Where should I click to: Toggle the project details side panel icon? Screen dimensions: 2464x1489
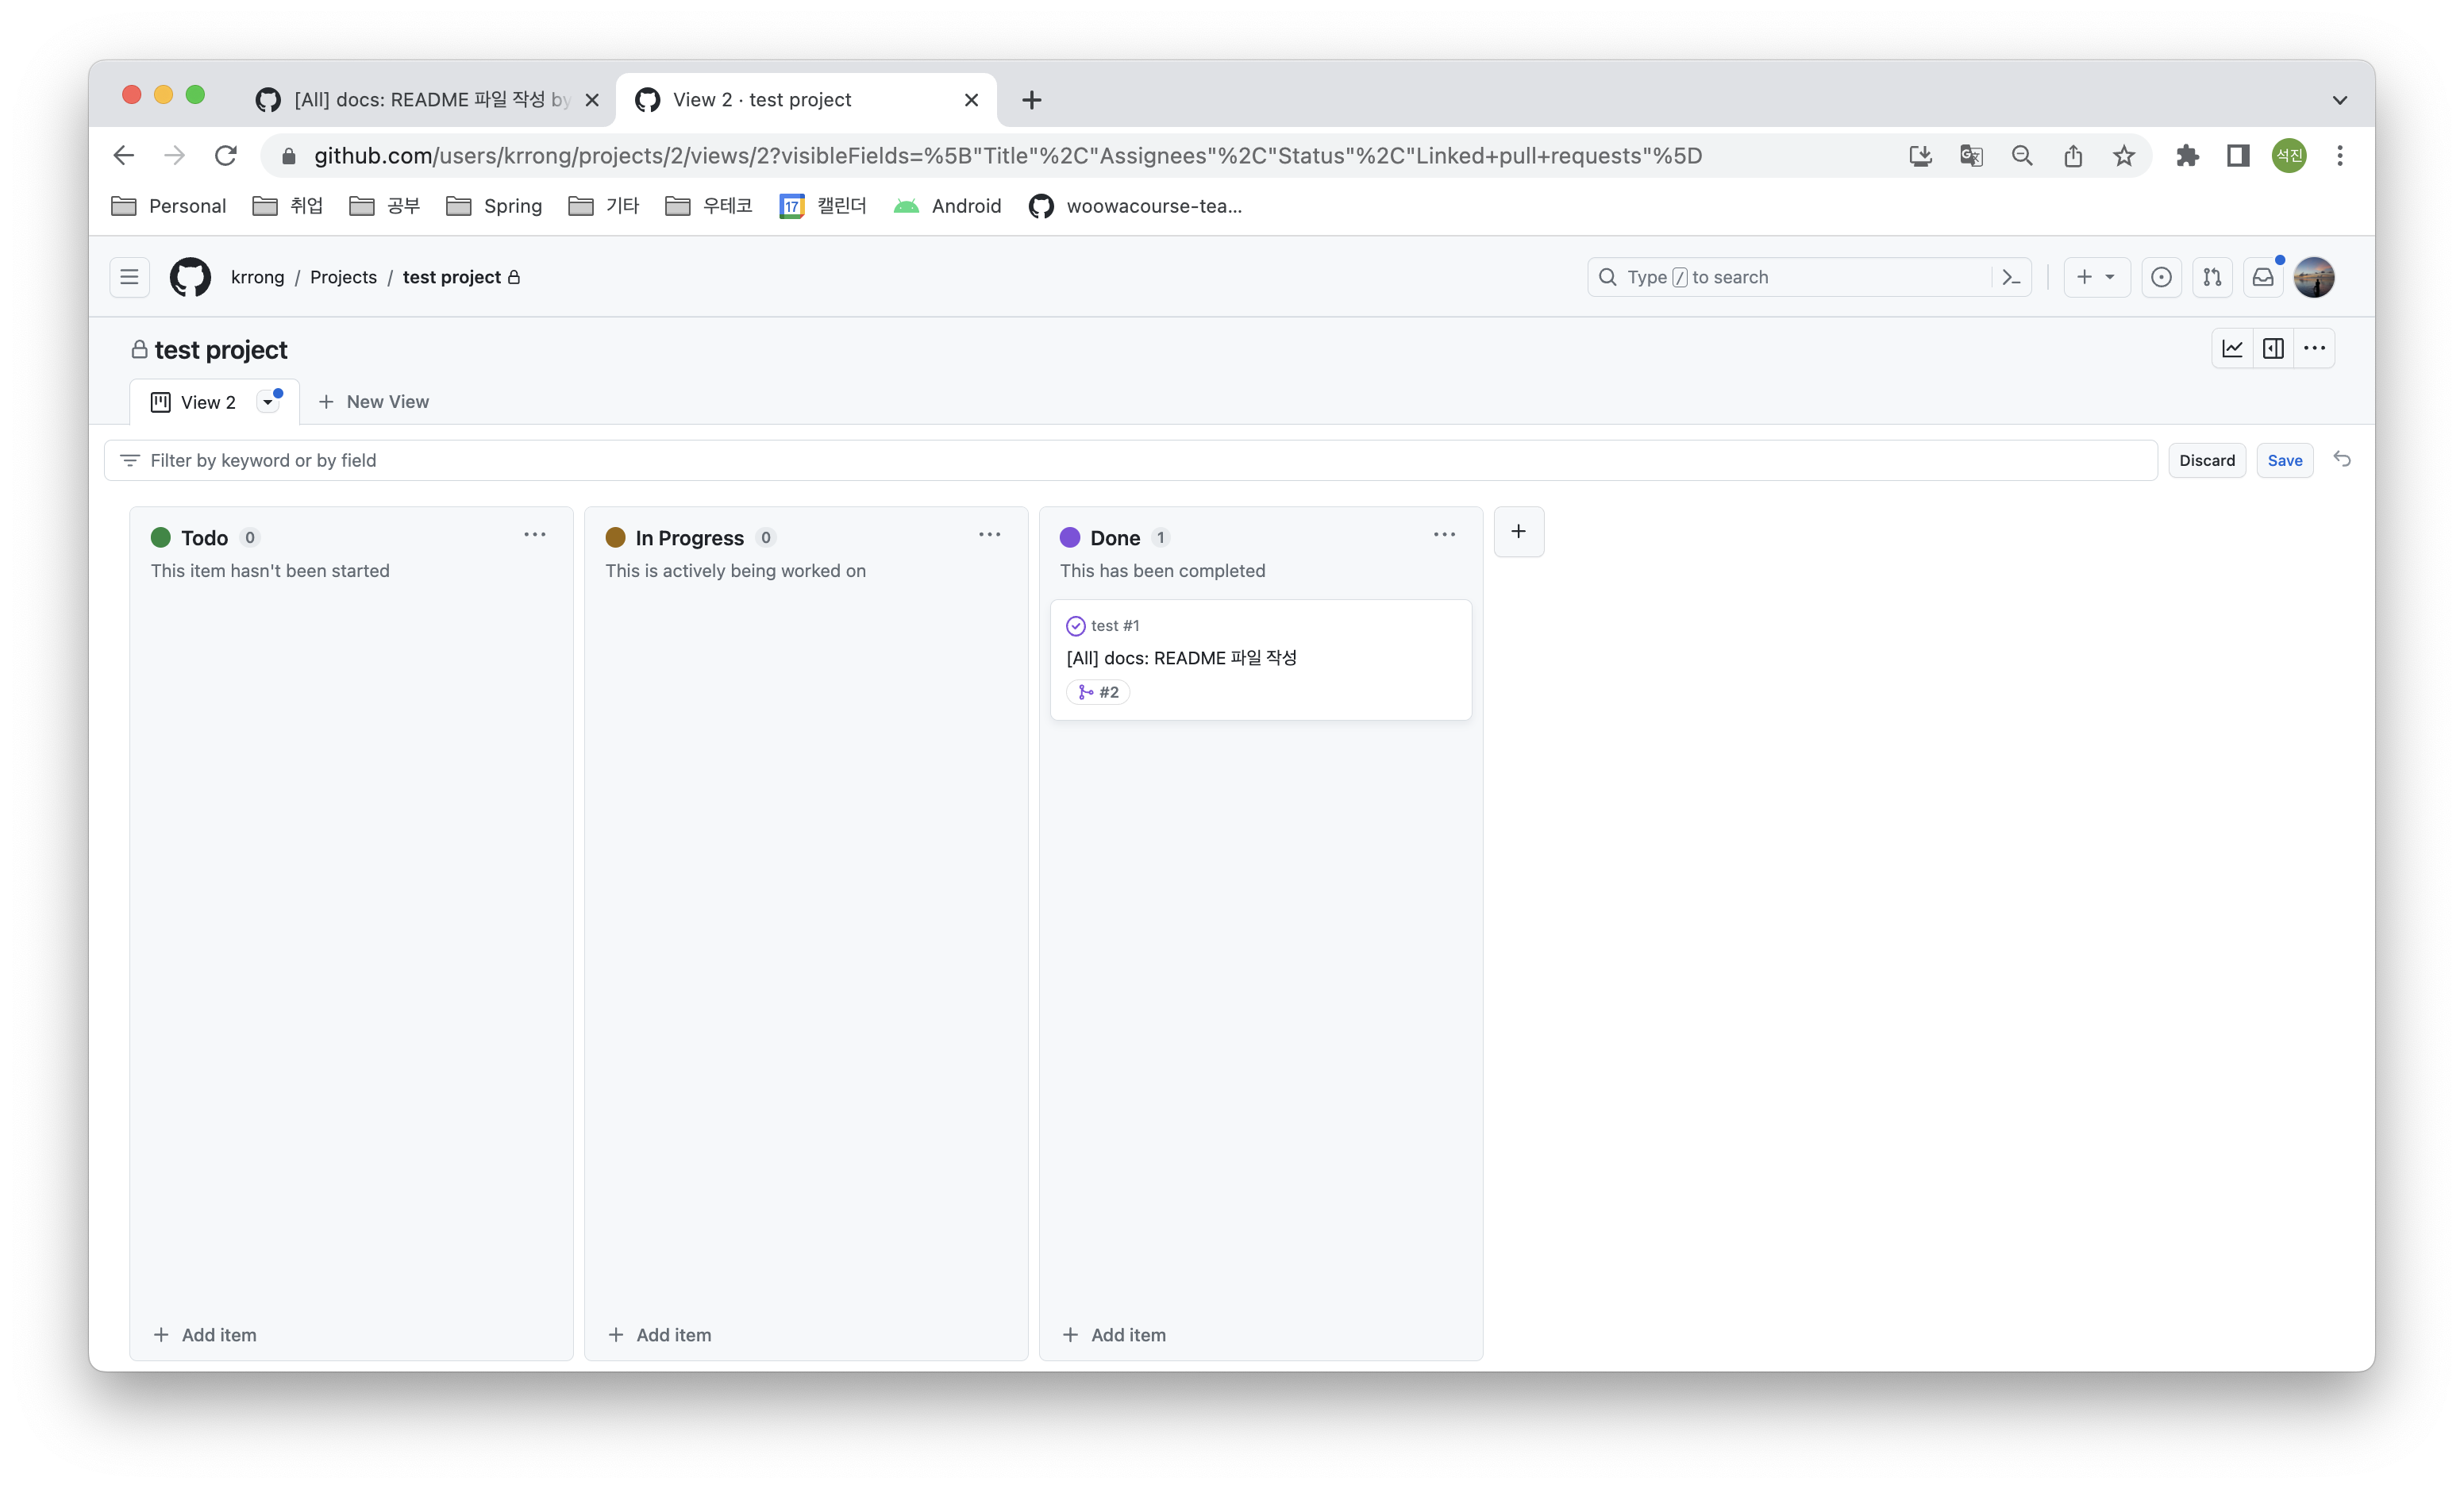click(2273, 348)
